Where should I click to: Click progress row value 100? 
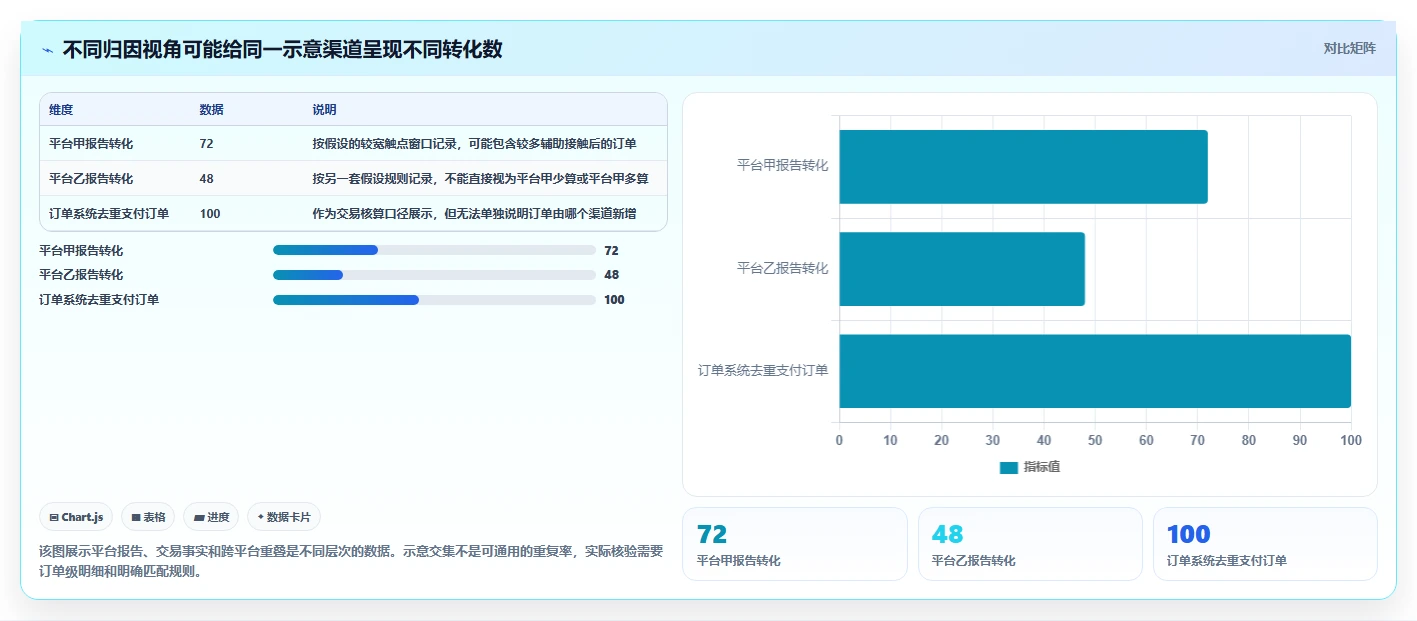coord(614,300)
